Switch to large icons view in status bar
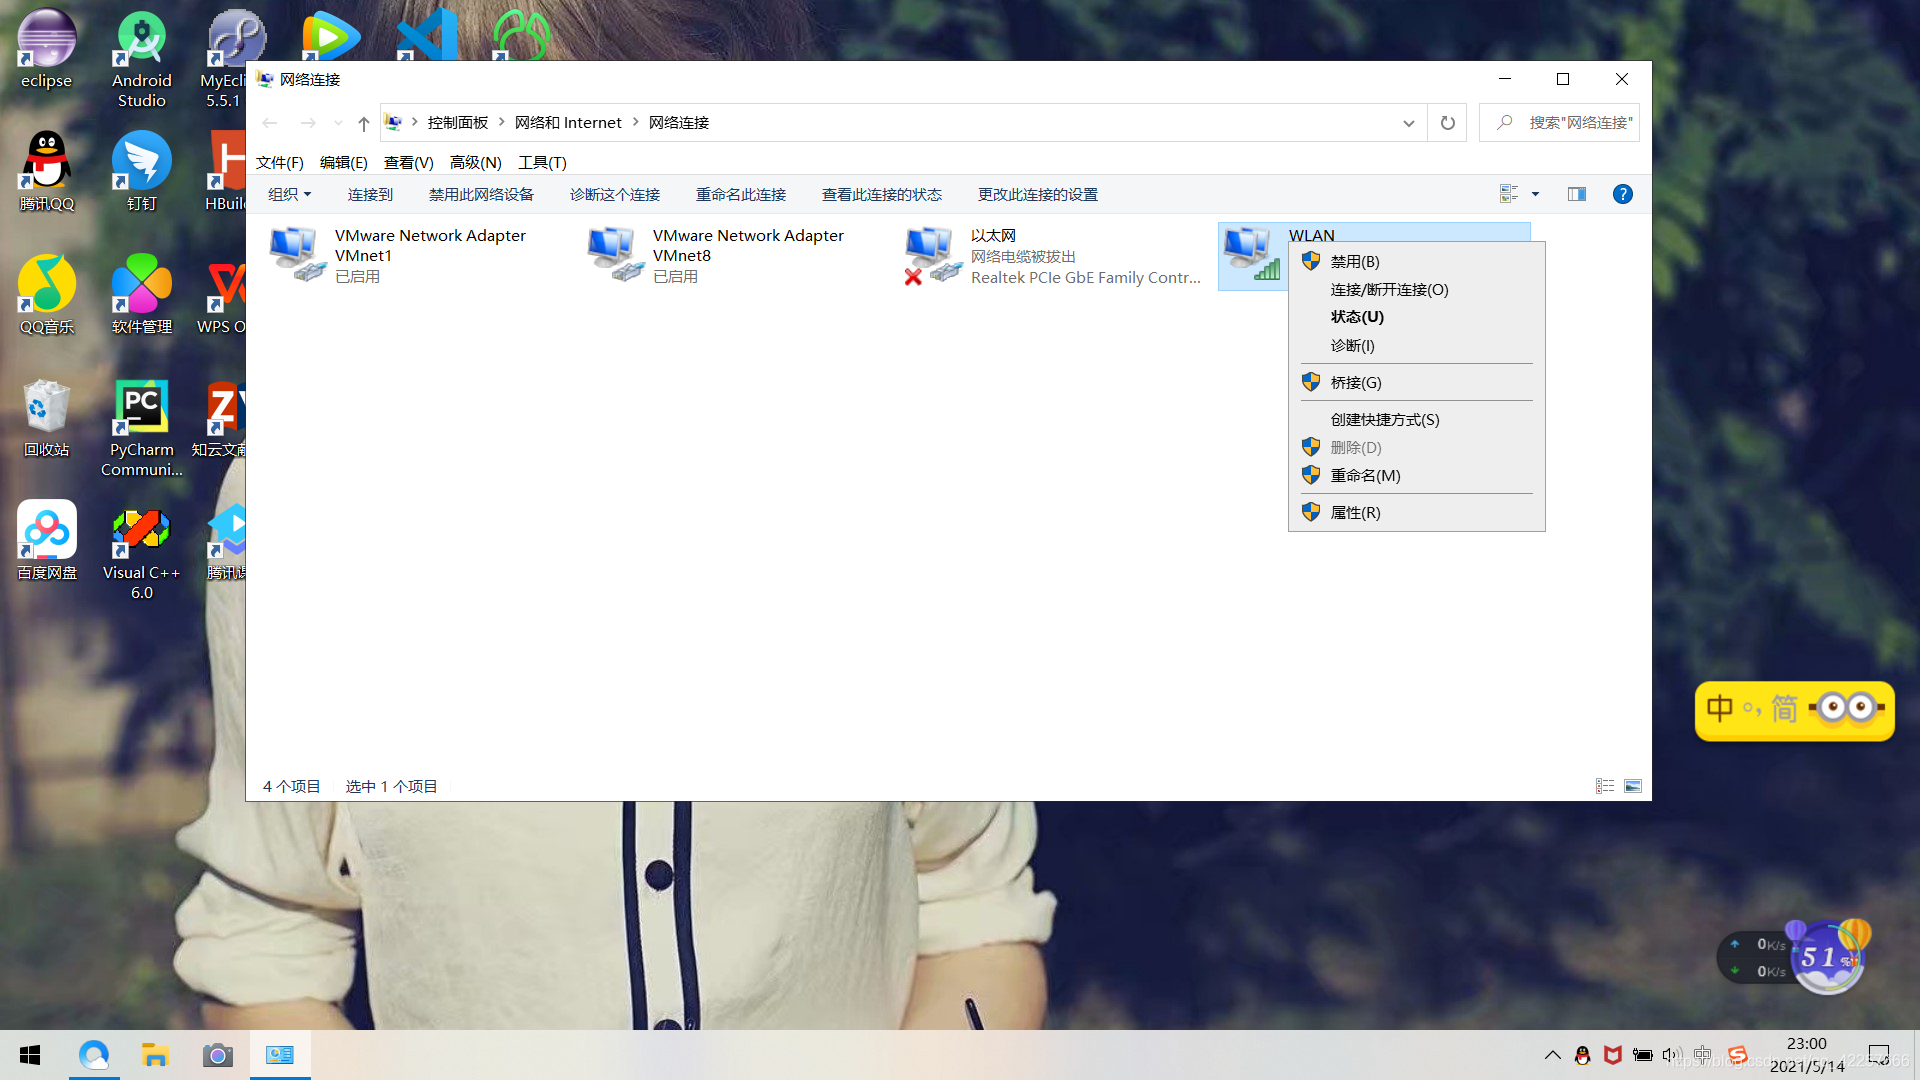This screenshot has width=1920, height=1080. [1633, 786]
